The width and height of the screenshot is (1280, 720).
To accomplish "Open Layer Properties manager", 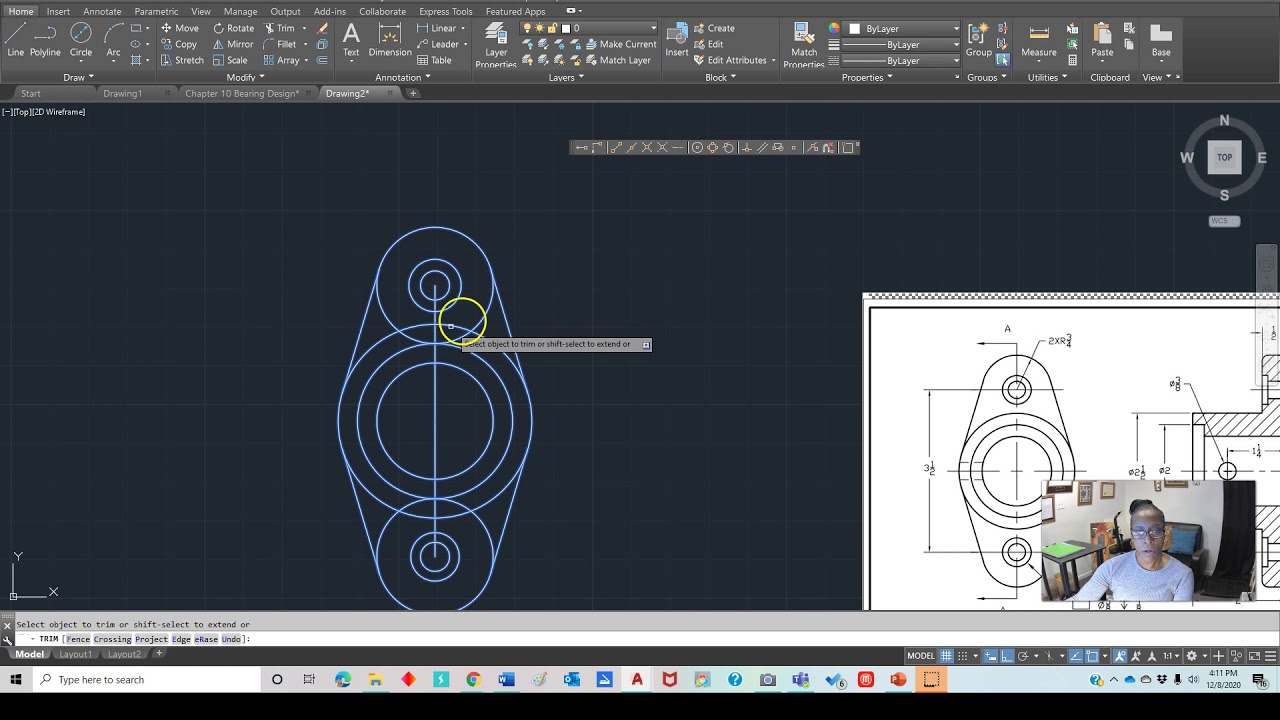I will (x=496, y=45).
